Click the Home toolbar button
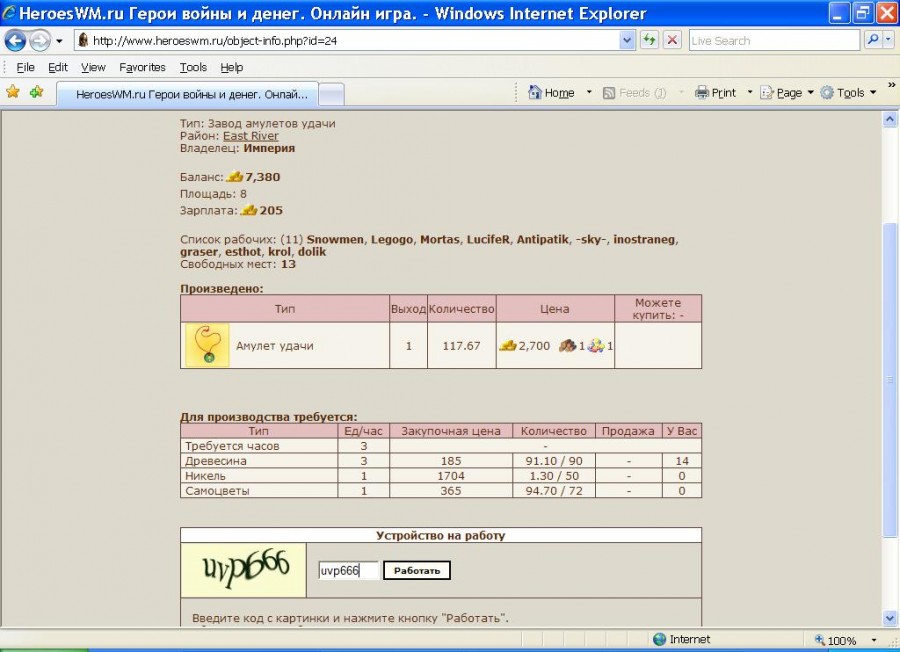The width and height of the screenshot is (900, 652). (552, 92)
